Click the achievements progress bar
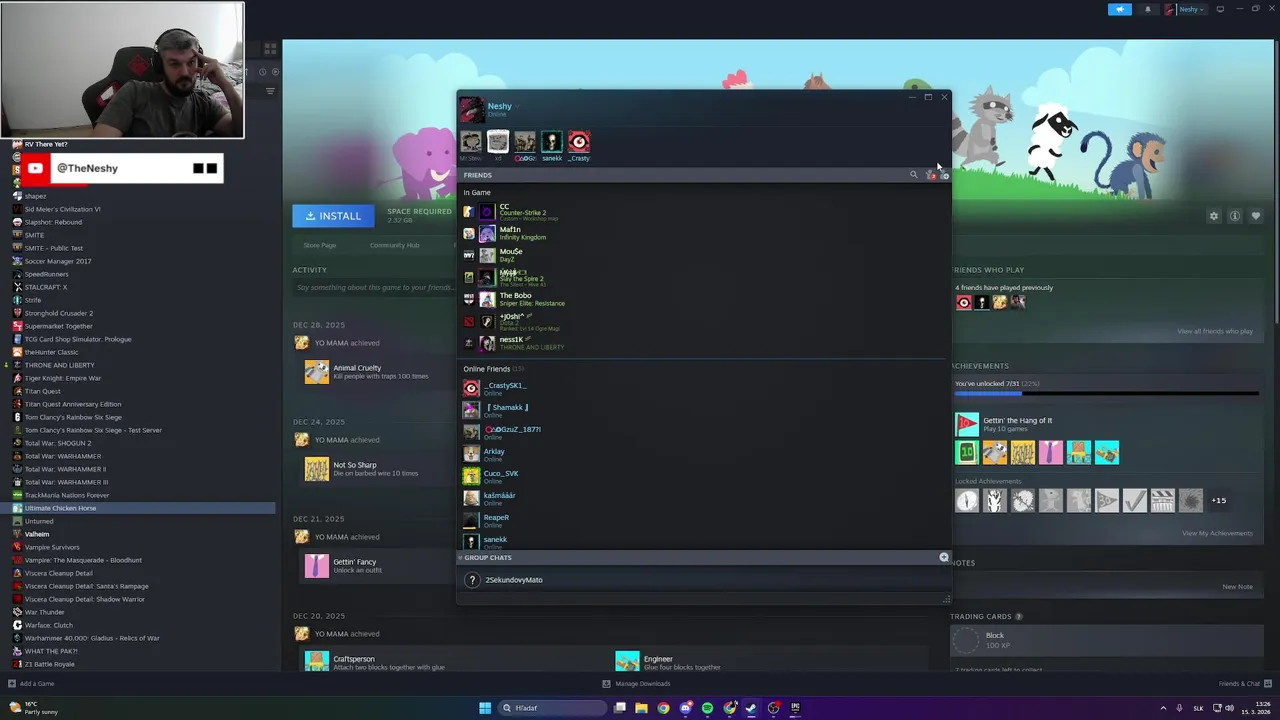This screenshot has height=720, width=1280. point(1106,394)
